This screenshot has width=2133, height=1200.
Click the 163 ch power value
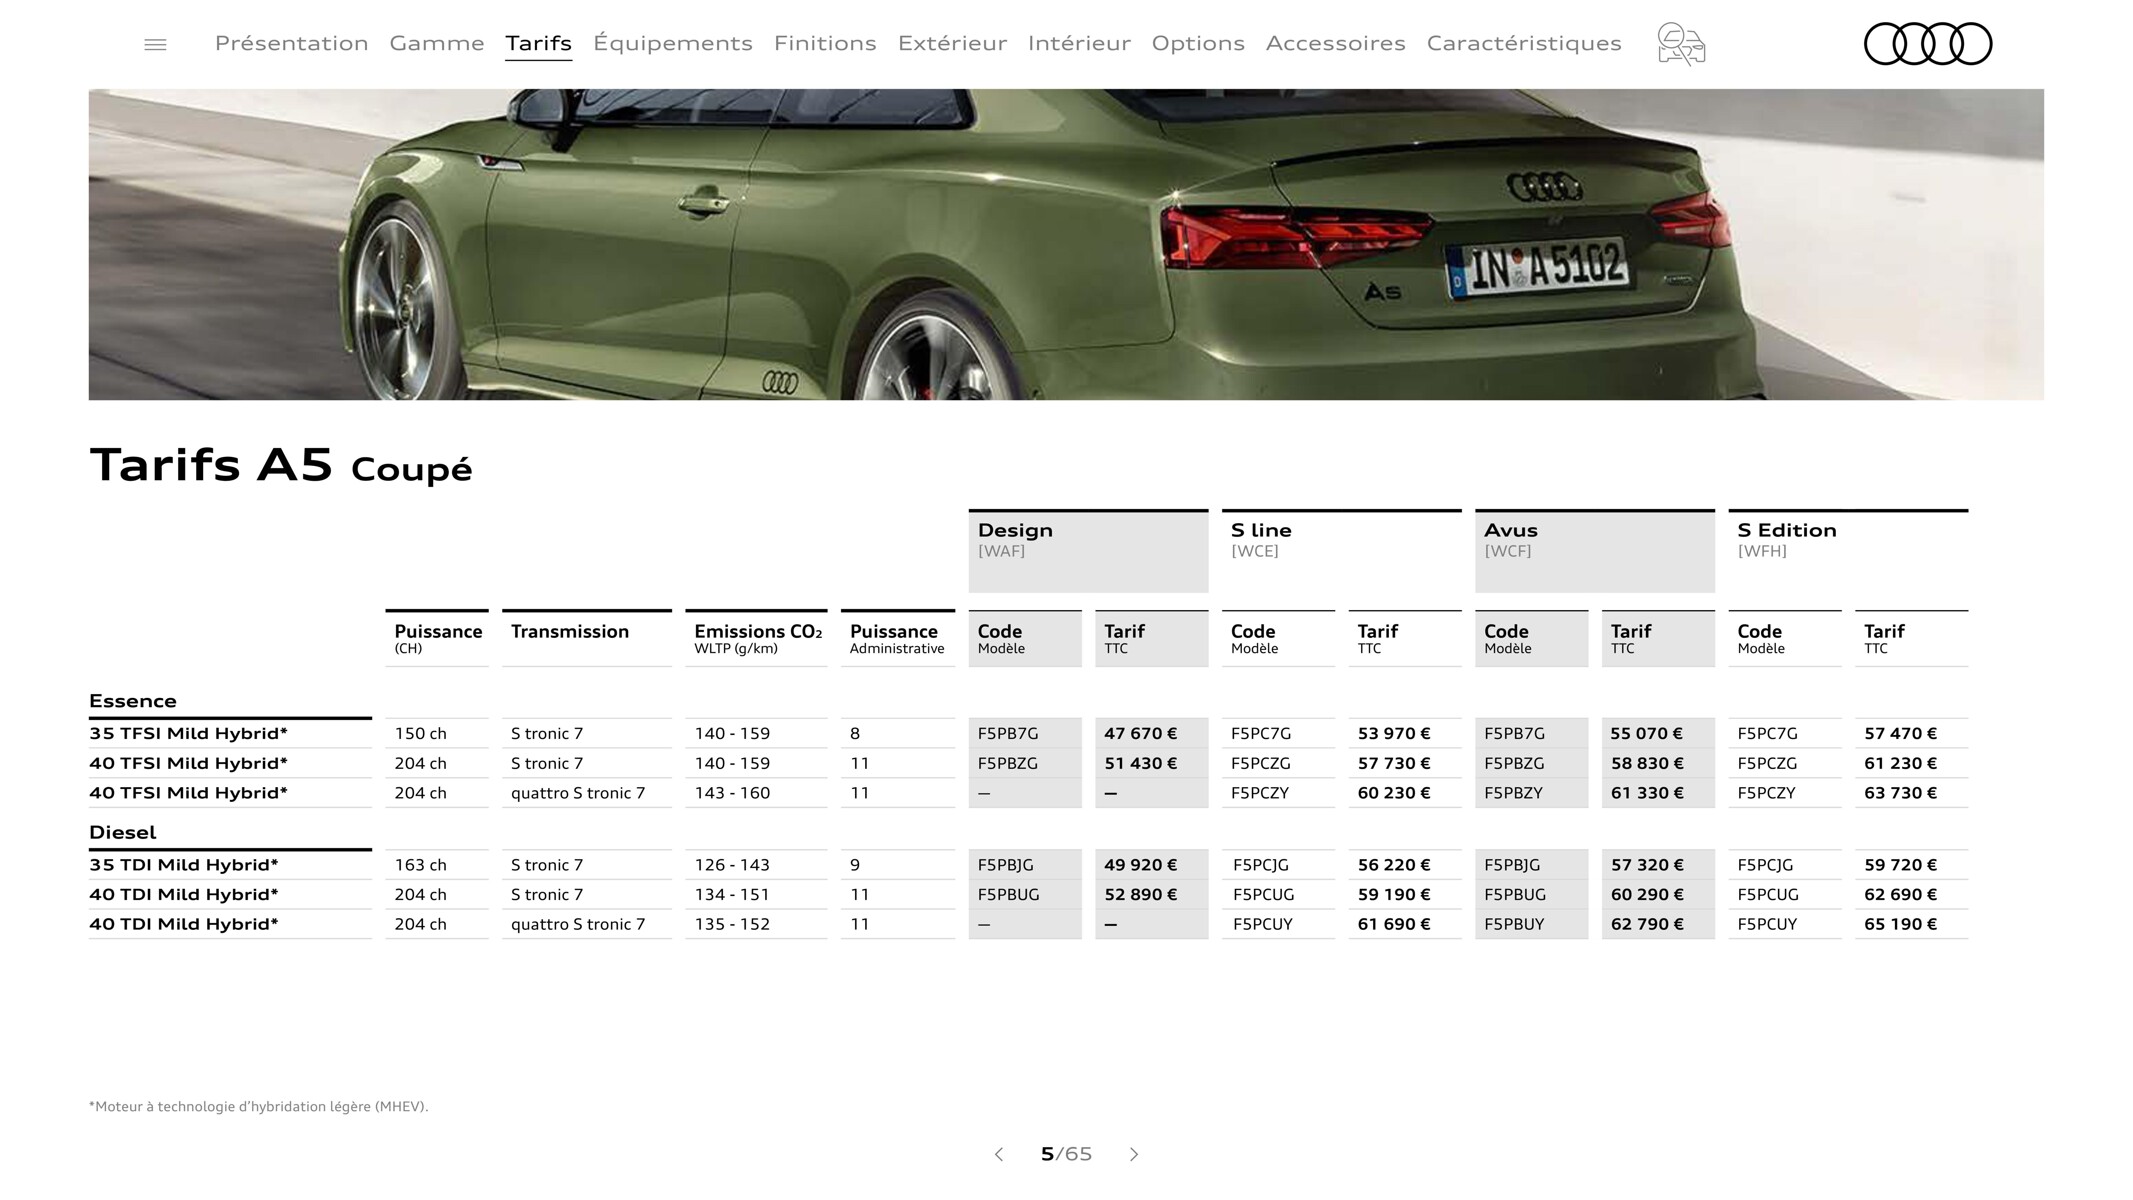420,865
